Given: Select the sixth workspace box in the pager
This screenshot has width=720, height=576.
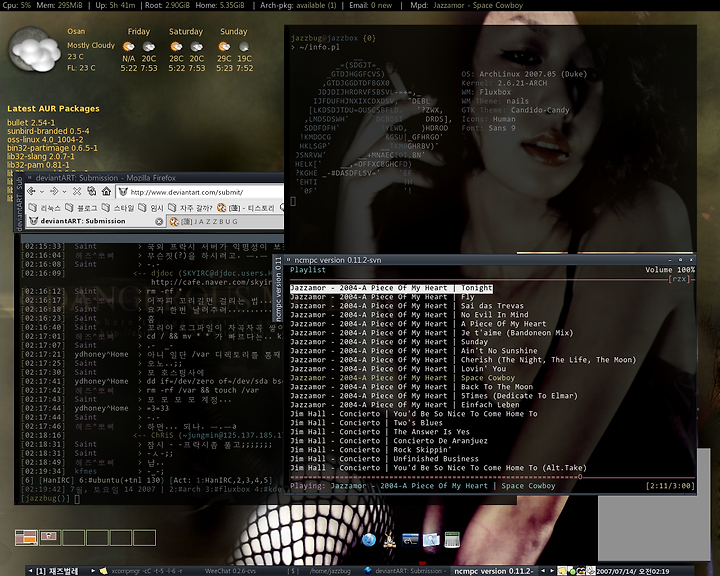Looking at the screenshot, I should (145, 537).
